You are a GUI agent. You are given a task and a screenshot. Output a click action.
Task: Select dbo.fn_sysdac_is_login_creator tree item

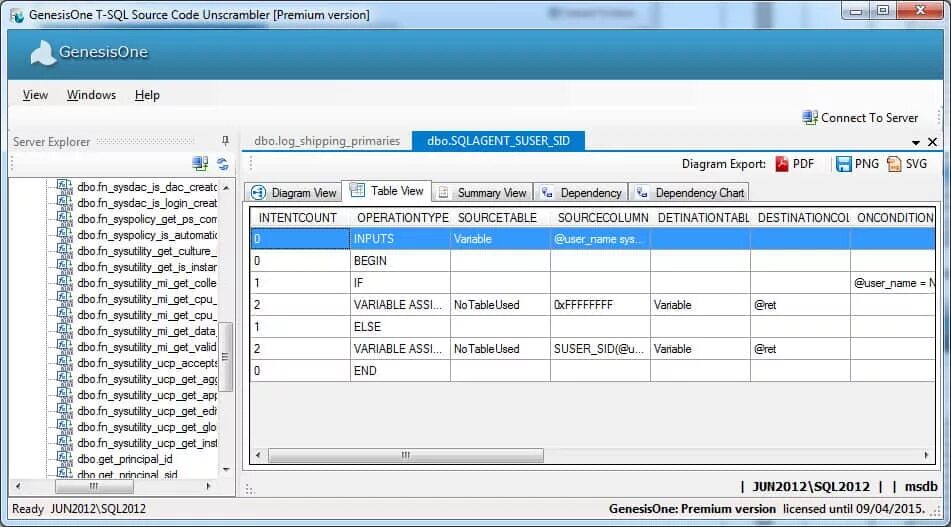point(147,203)
